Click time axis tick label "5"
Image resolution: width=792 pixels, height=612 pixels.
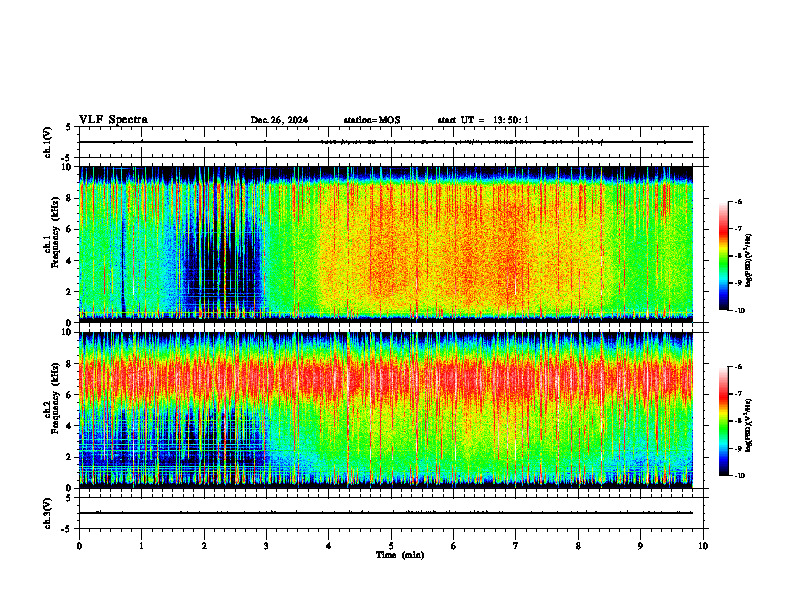coord(391,546)
